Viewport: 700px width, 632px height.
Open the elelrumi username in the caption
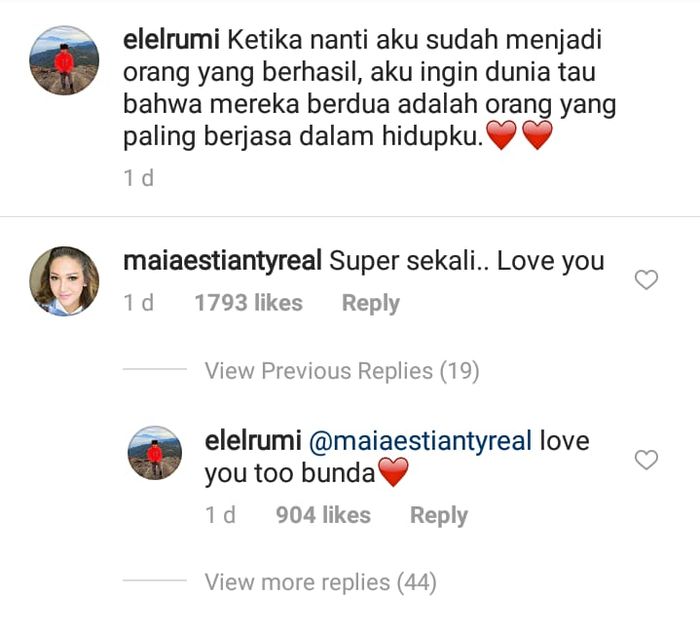click(x=170, y=41)
